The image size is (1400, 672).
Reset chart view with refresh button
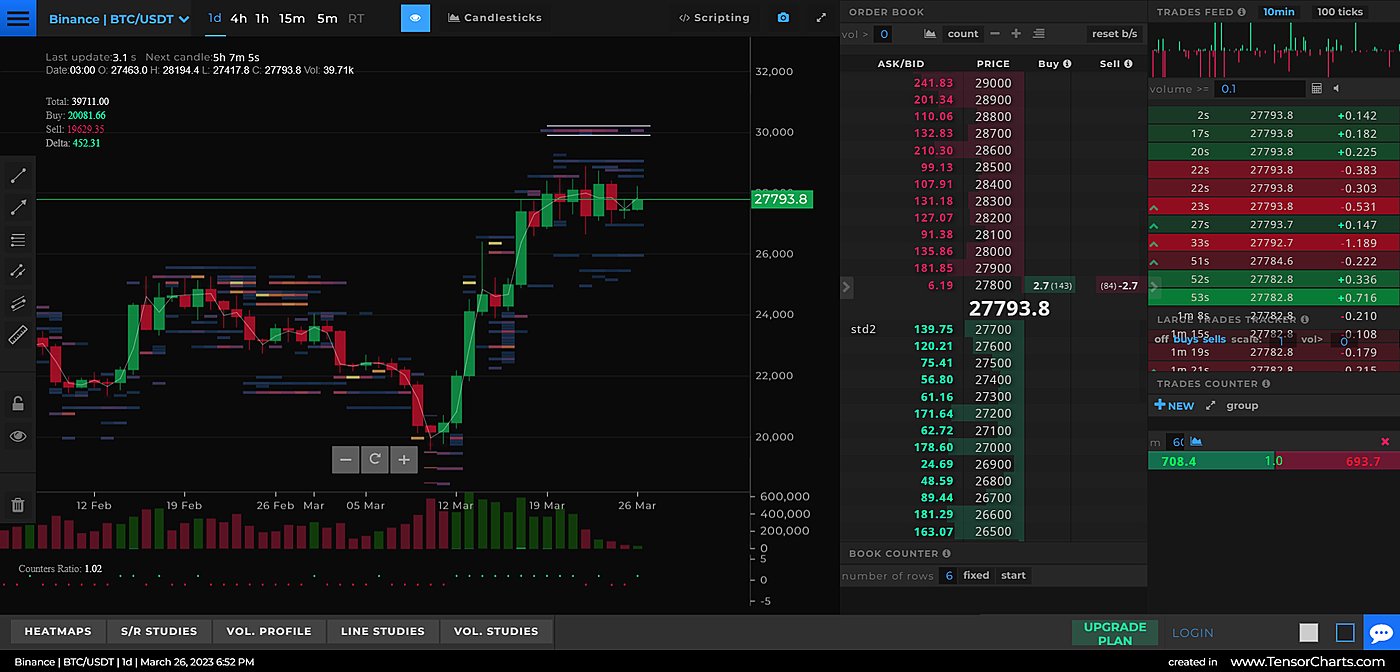[375, 459]
